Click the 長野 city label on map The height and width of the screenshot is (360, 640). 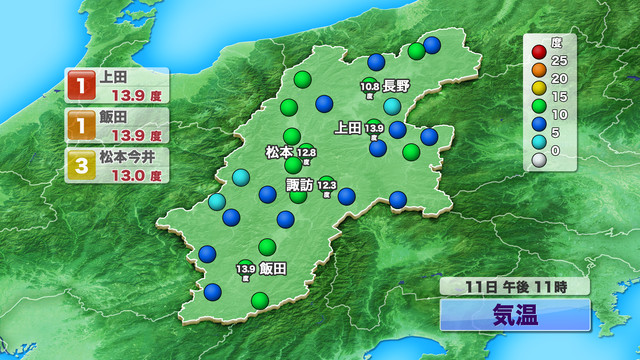pyautogui.click(x=396, y=87)
